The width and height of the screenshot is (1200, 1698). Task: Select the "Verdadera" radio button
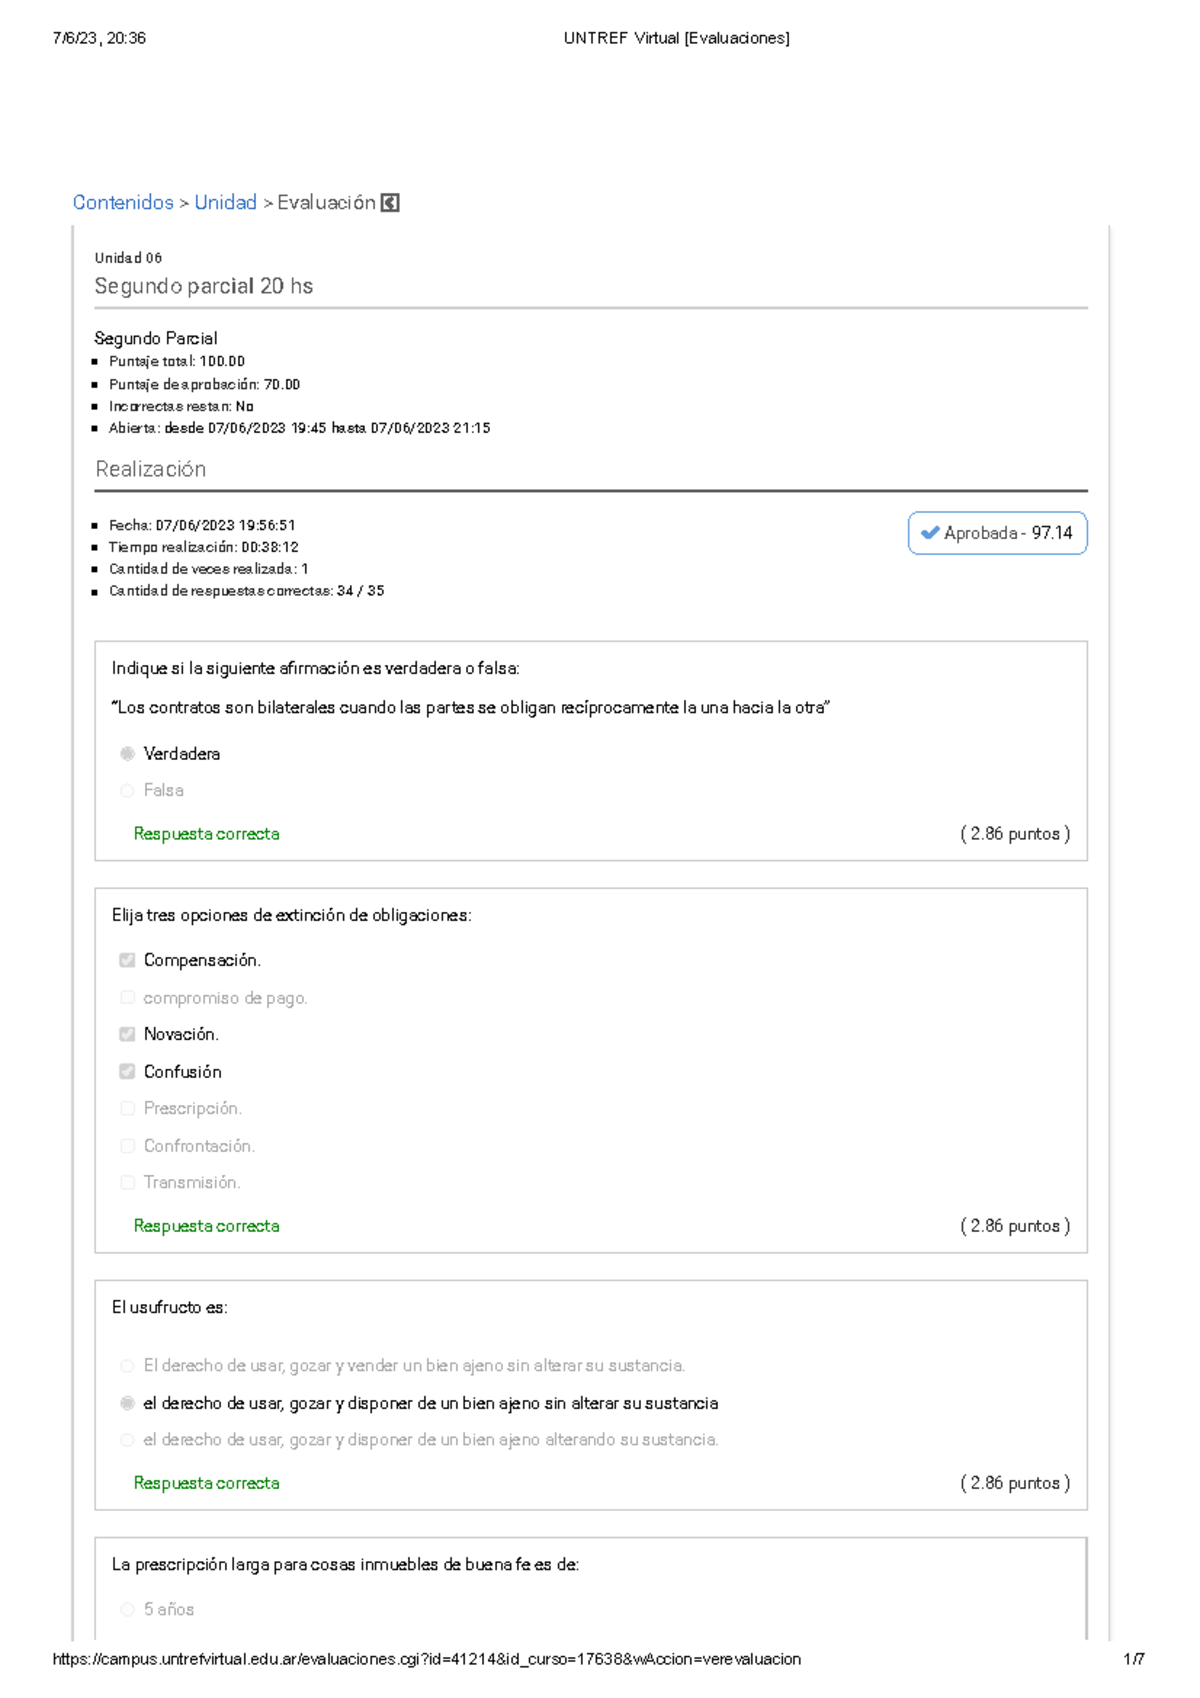(x=126, y=754)
